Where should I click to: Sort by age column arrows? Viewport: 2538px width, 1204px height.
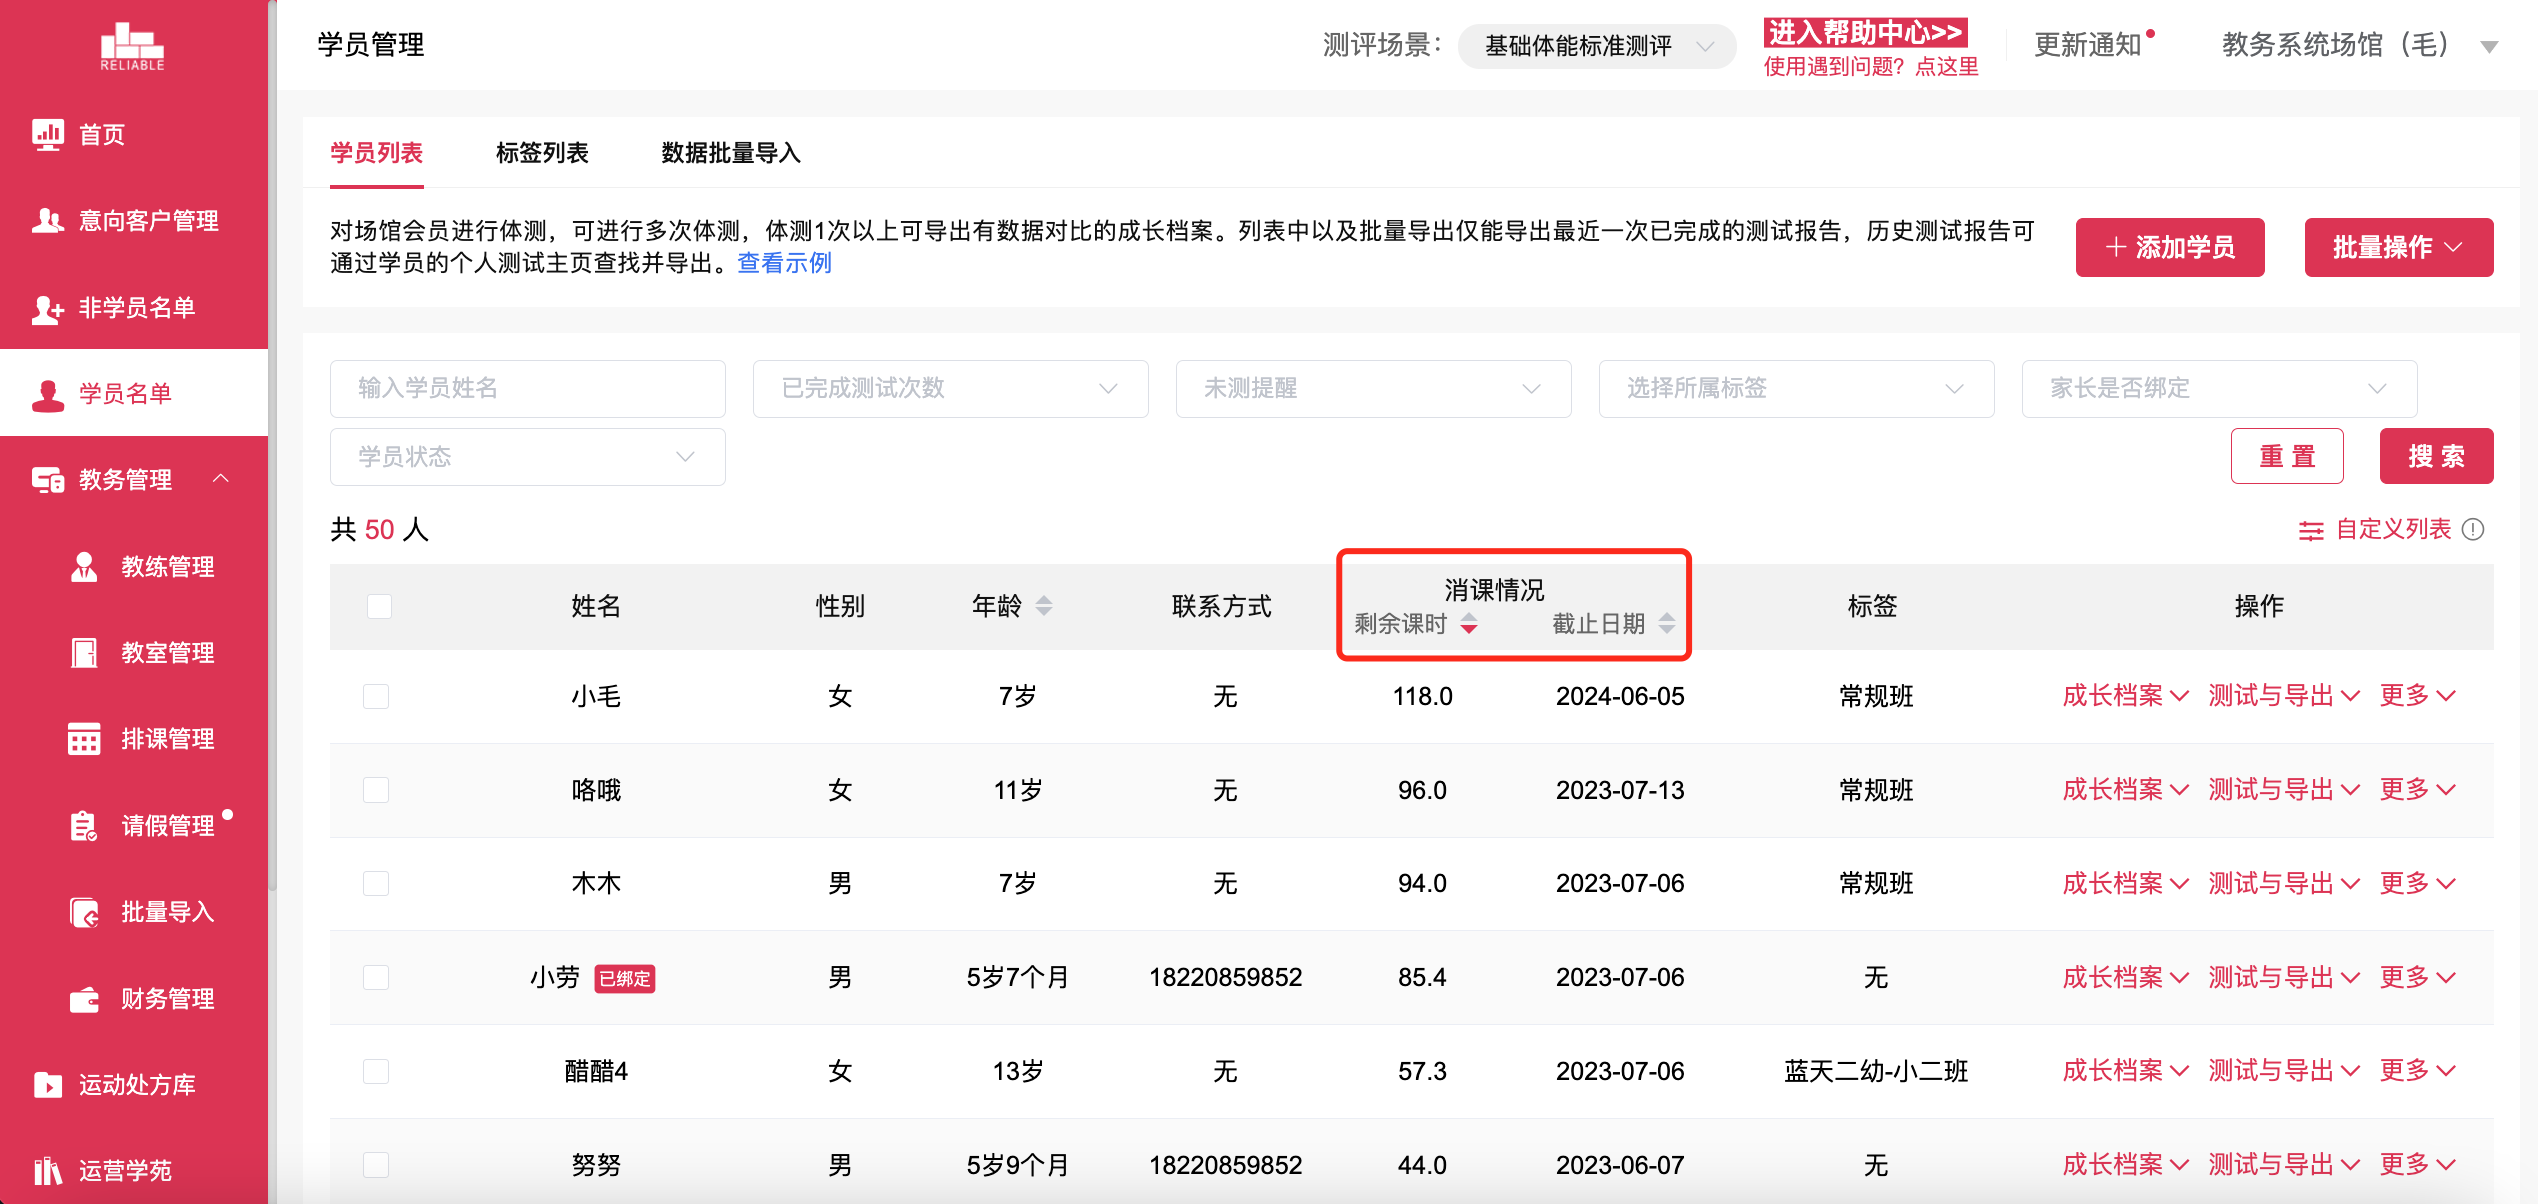coord(1044,606)
